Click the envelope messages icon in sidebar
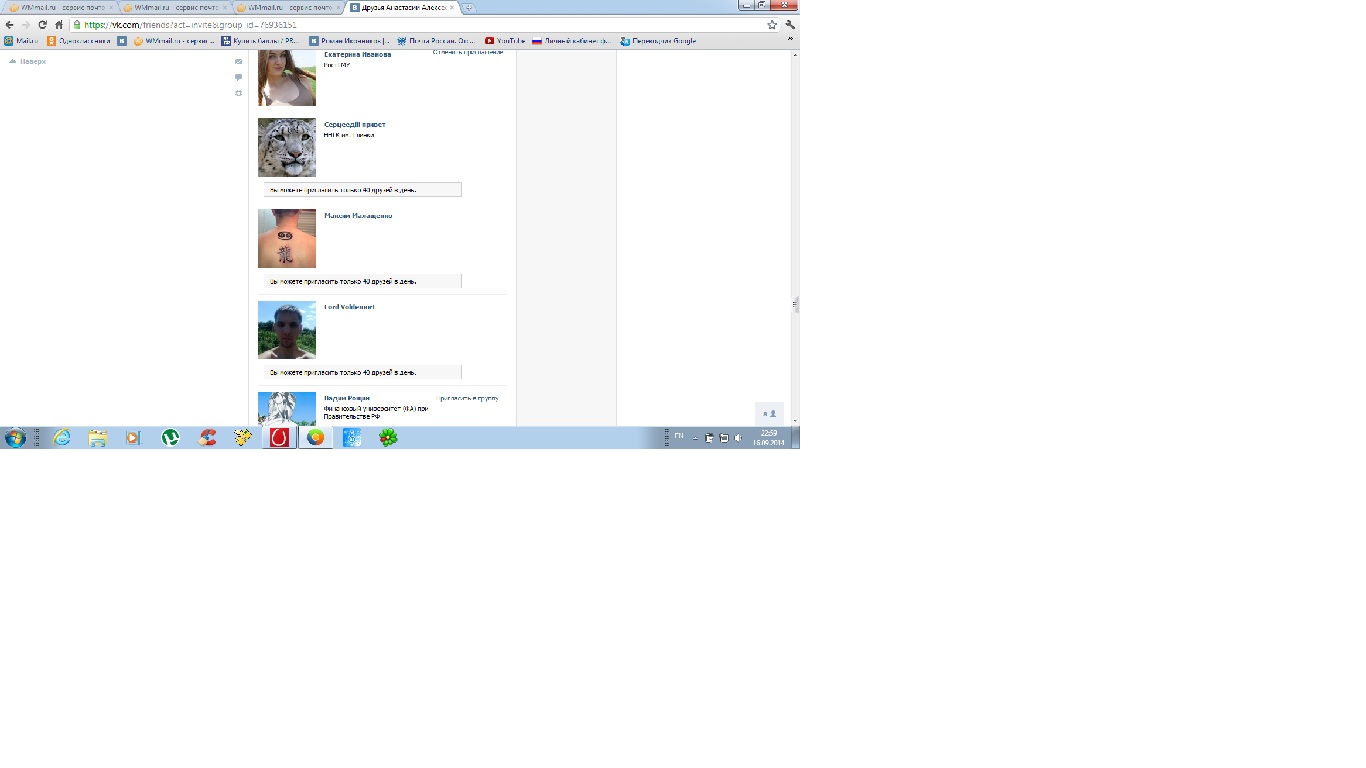This screenshot has width=1366, height=768. tap(238, 61)
